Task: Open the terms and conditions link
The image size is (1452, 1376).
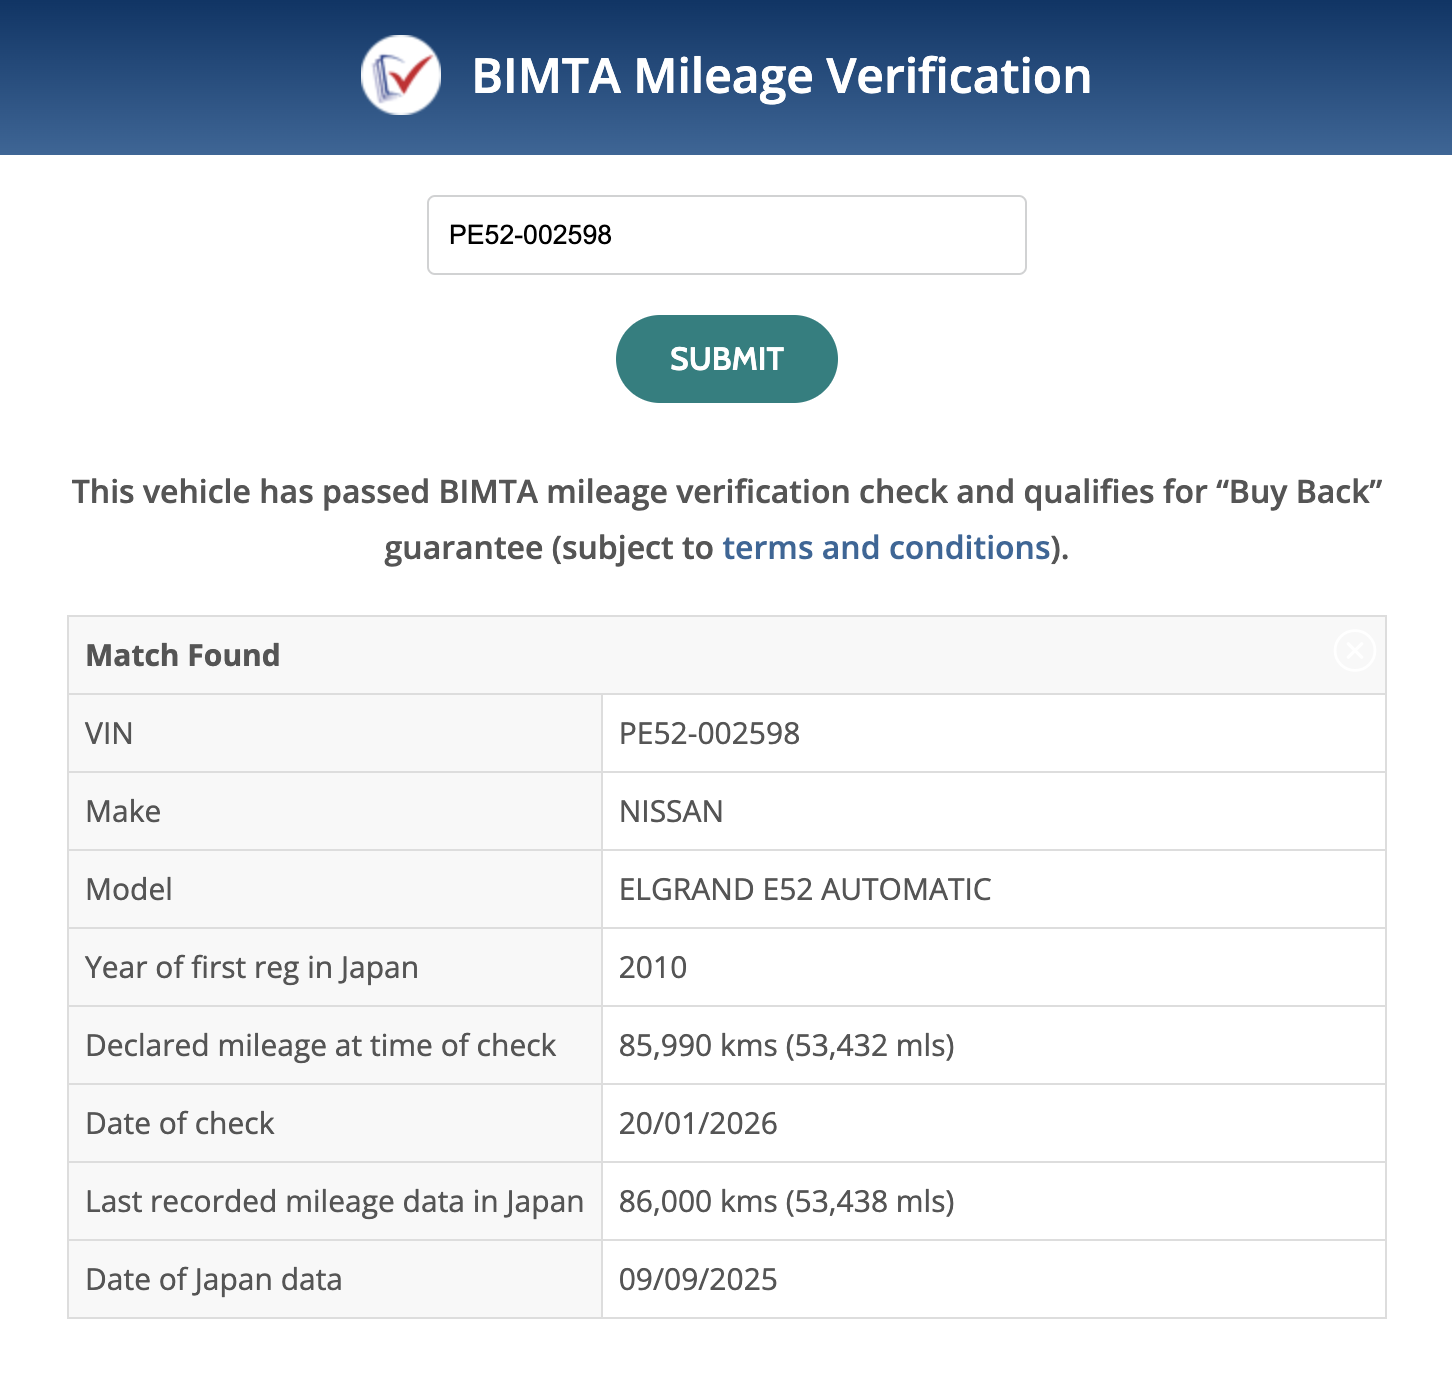Action: tap(886, 548)
